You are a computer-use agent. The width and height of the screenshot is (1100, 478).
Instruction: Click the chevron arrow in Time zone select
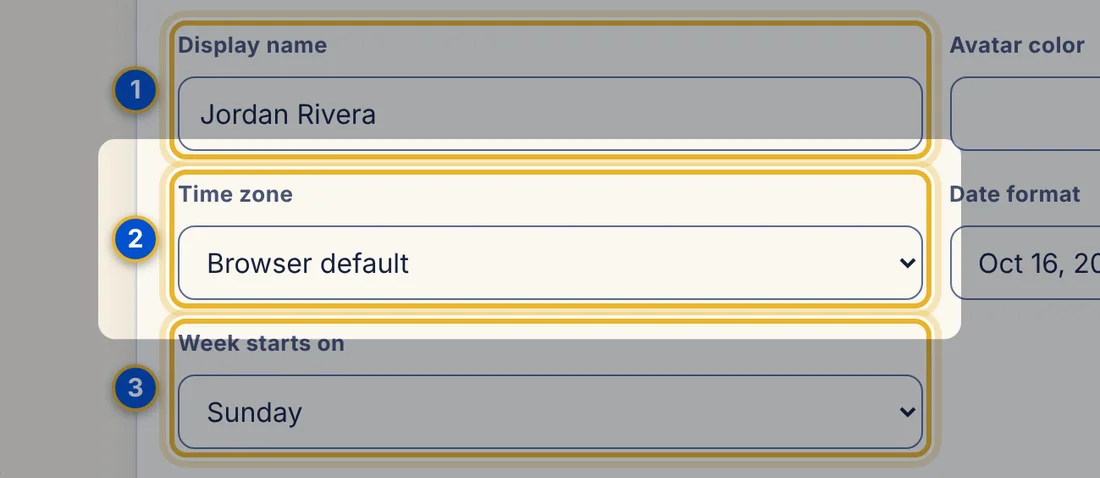[907, 263]
